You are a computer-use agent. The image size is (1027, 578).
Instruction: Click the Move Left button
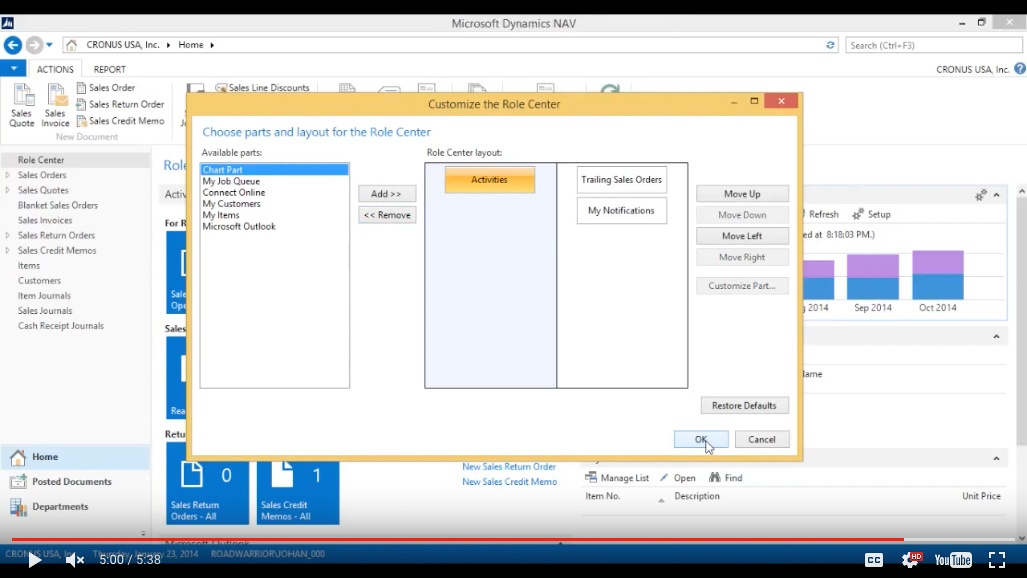coord(742,236)
